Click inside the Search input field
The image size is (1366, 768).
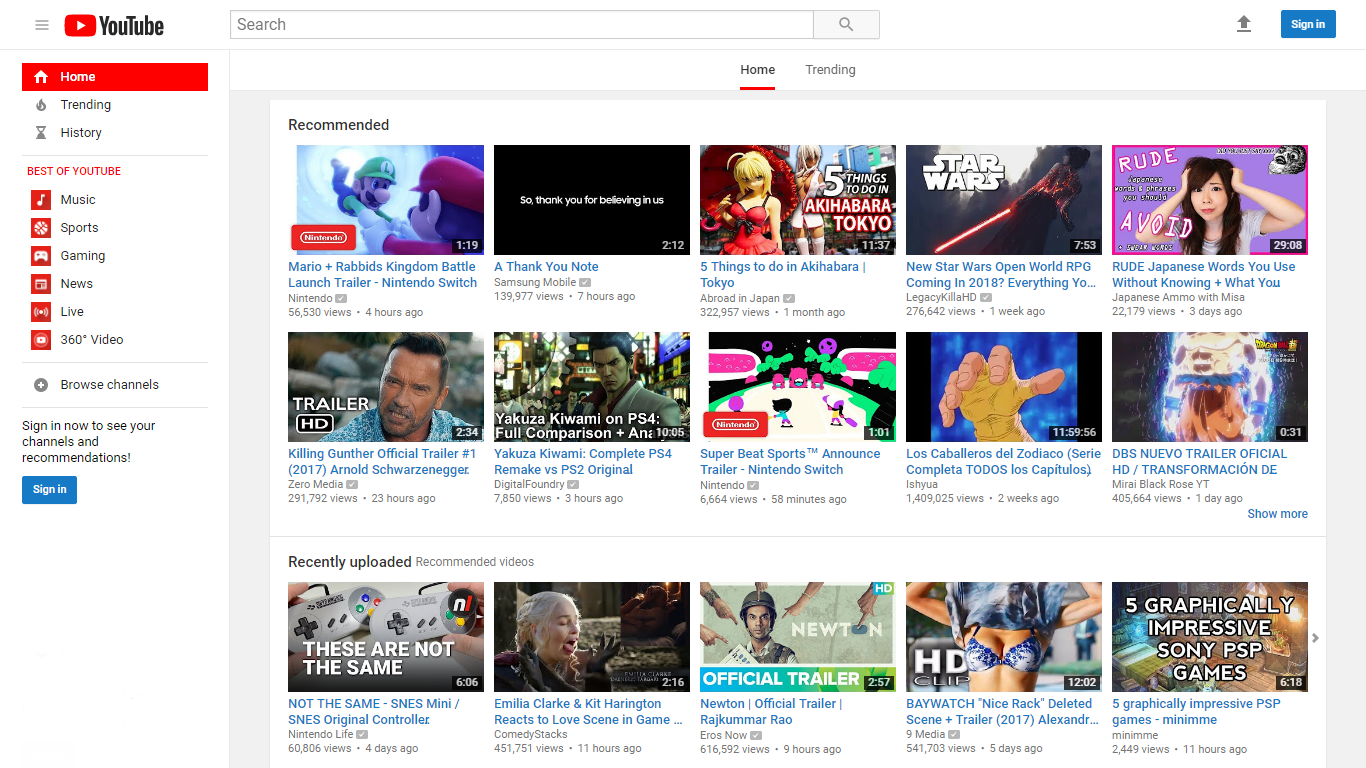(520, 24)
